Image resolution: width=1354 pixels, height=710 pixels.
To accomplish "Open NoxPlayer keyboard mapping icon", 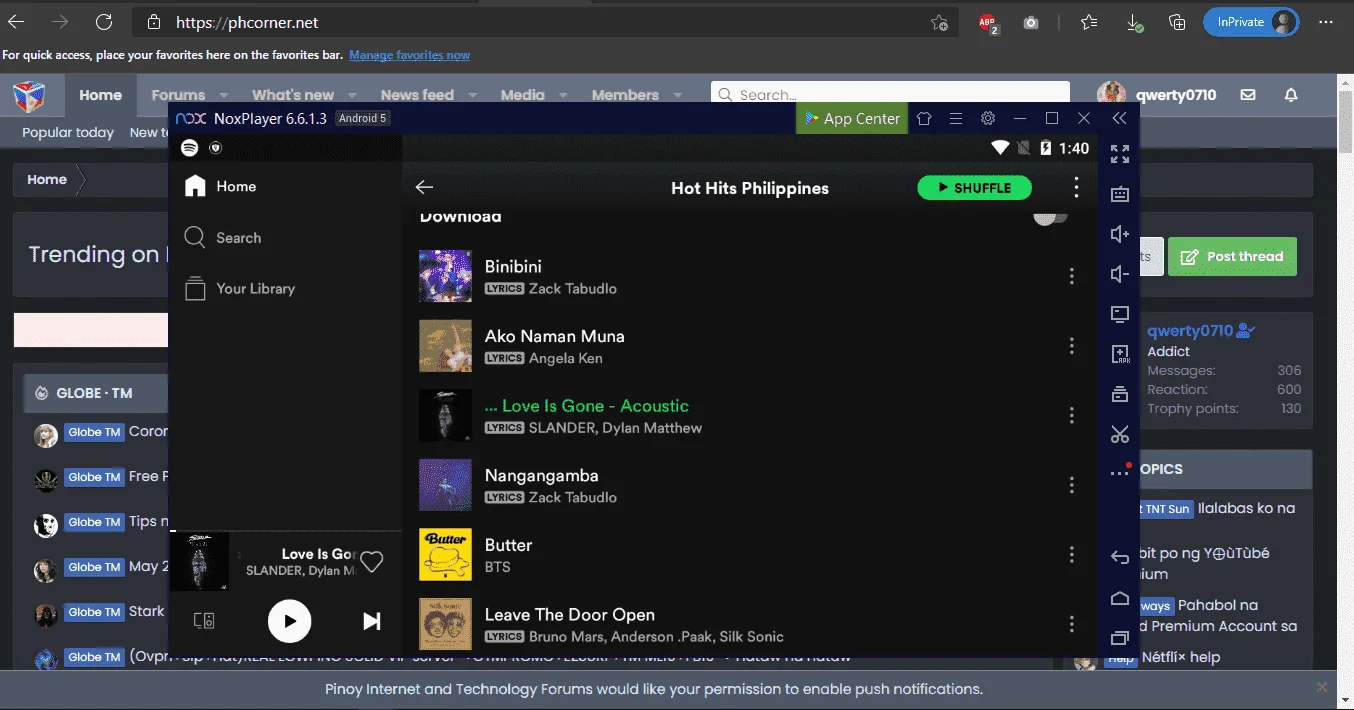I will pos(1120,194).
